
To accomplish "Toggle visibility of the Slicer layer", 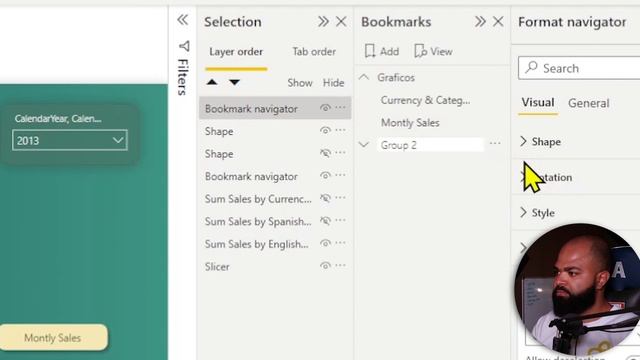I will [x=325, y=266].
